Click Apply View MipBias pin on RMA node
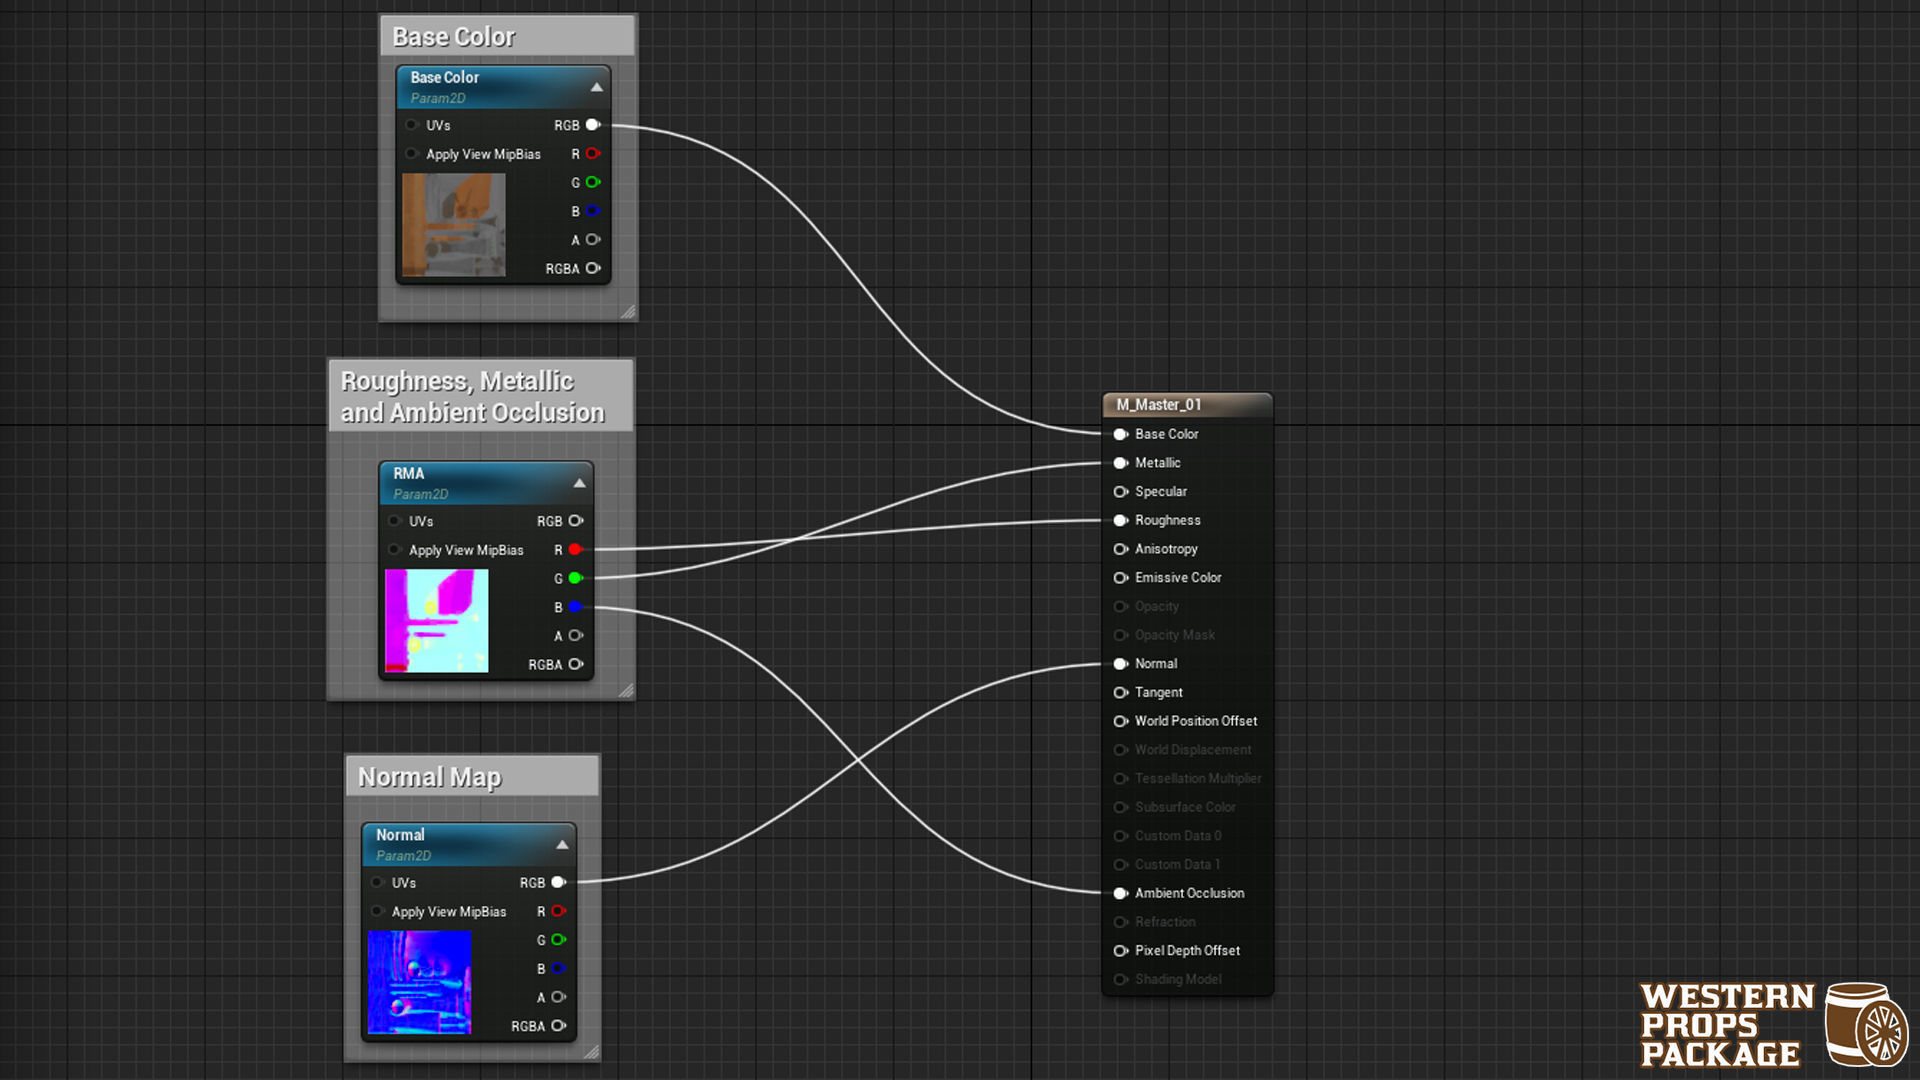The image size is (1920, 1080). click(394, 550)
